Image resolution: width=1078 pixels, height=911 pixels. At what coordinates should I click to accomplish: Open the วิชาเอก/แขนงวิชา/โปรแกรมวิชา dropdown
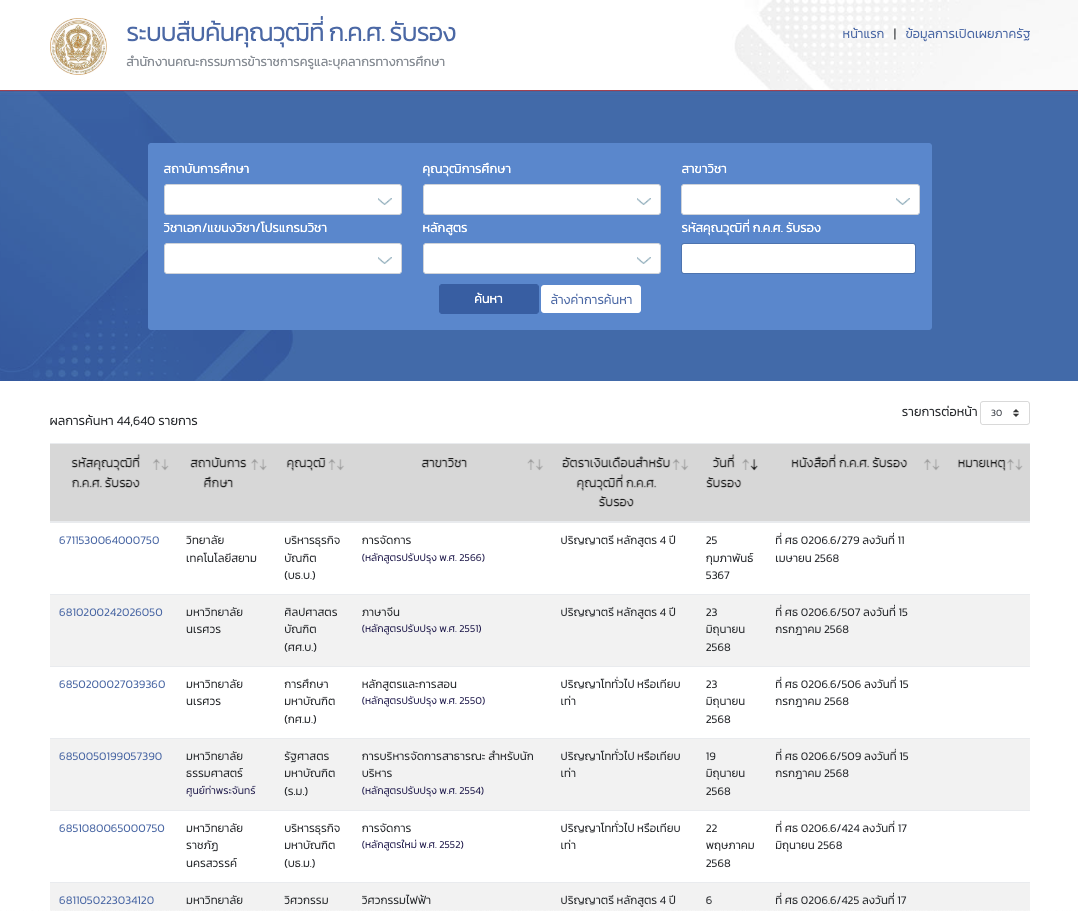point(283,259)
